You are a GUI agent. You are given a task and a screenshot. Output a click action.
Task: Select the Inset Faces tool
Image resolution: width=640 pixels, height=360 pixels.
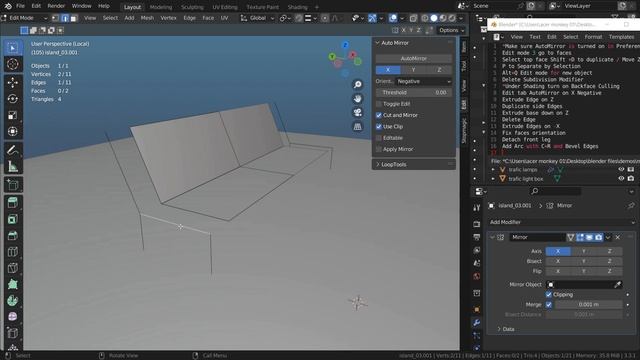pyautogui.click(x=13, y=219)
